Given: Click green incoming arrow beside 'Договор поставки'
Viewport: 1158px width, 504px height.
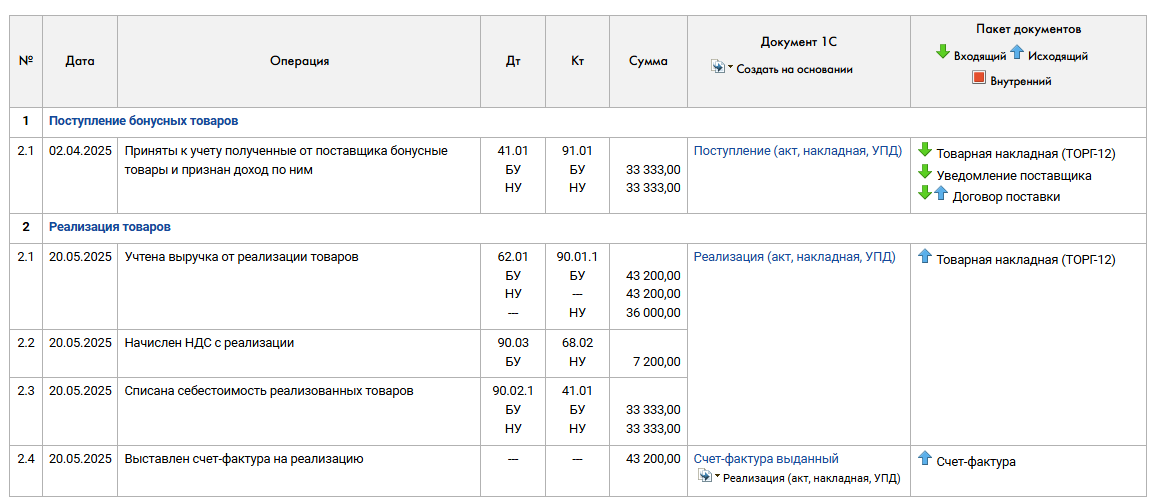Looking at the screenshot, I should (925, 193).
